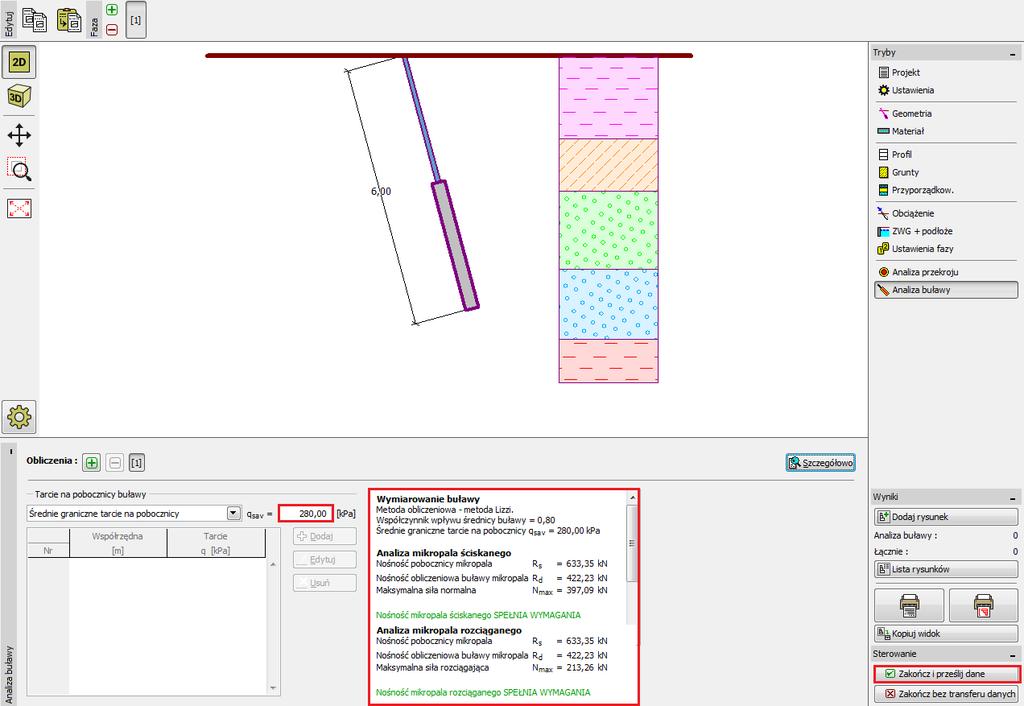The image size is (1024, 706).
Task: Select the pan/move view tool
Action: (19, 136)
